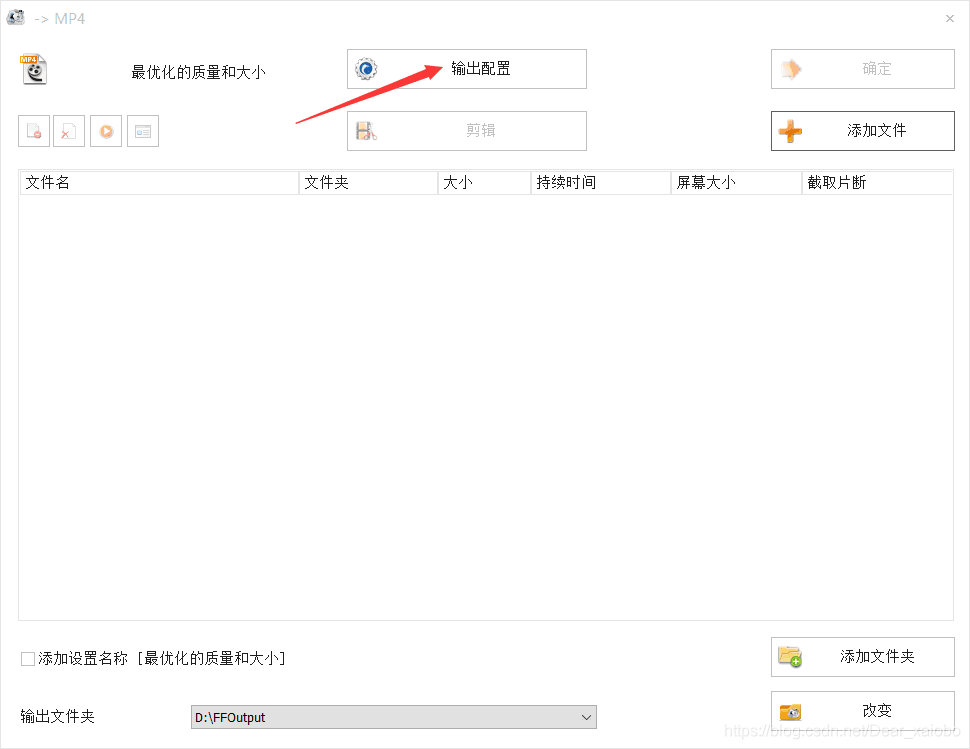The width and height of the screenshot is (970, 749).
Task: Click the 持续时间 column header
Action: [x=565, y=182]
